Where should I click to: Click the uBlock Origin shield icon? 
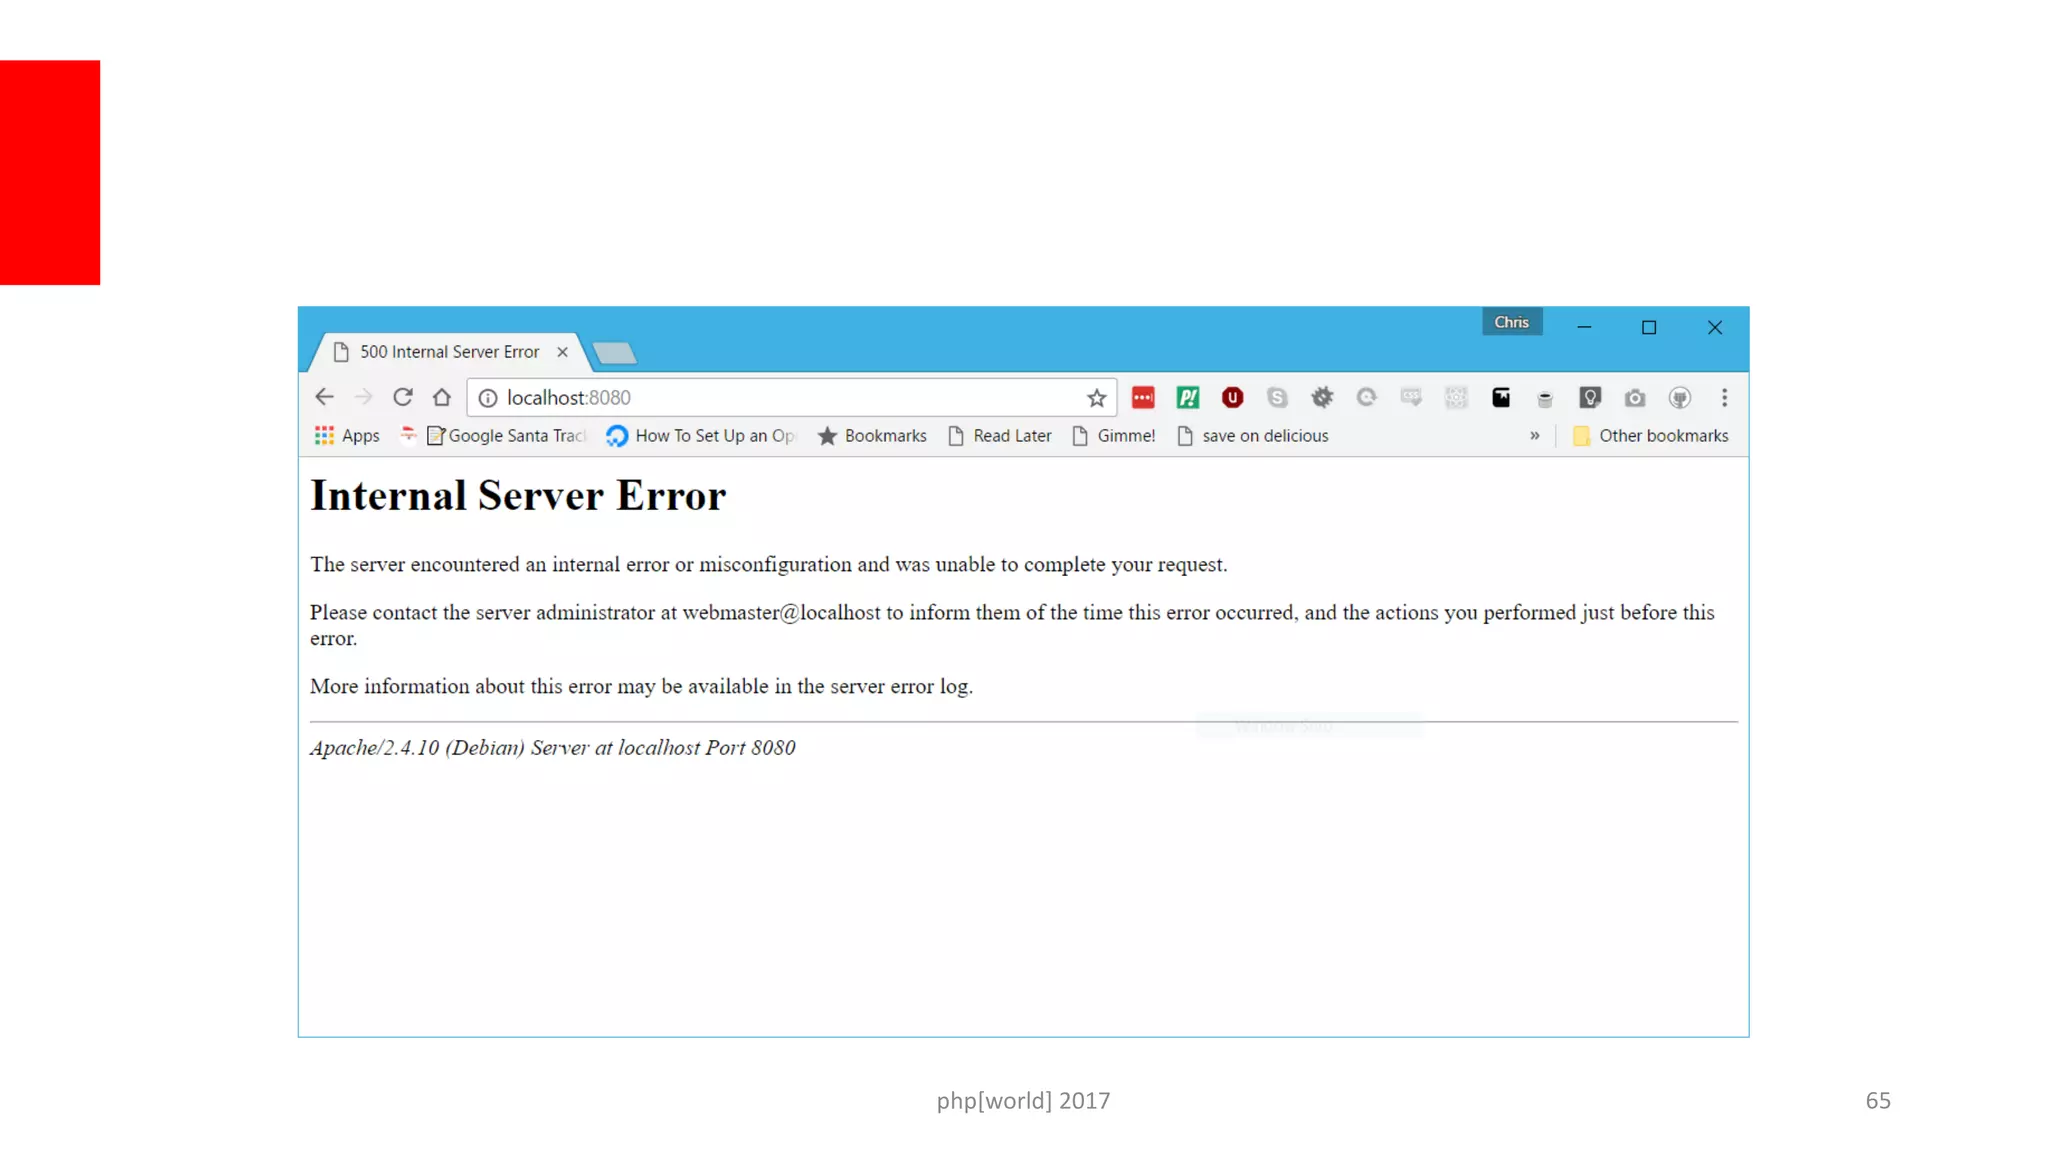[x=1232, y=398]
